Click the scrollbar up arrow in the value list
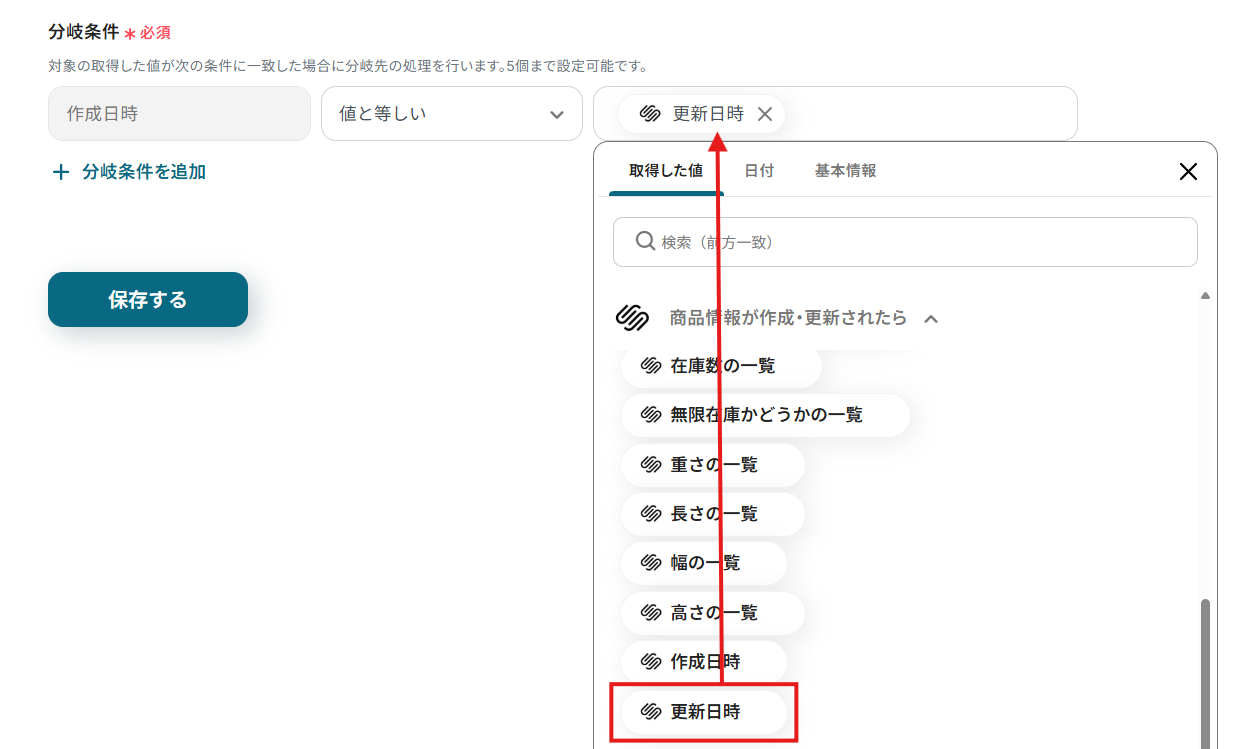This screenshot has width=1235, height=749. tap(1205, 296)
